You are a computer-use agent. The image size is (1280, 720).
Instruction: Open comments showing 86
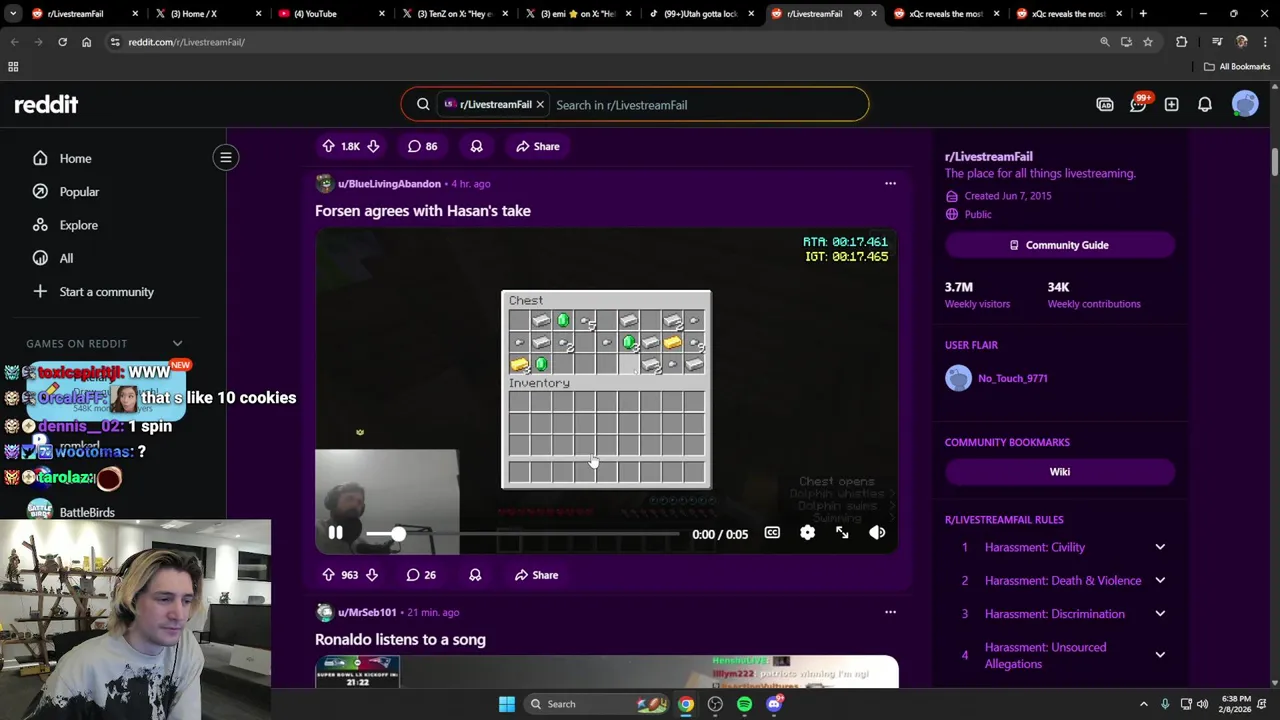point(422,146)
